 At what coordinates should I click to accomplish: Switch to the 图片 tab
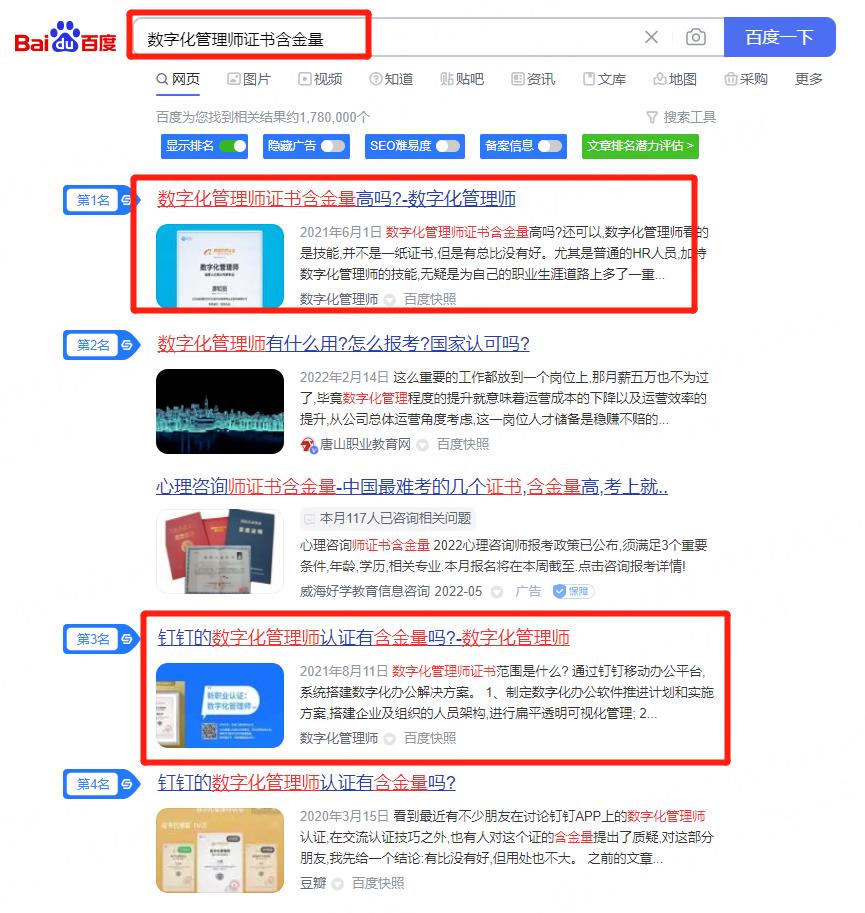click(249, 79)
